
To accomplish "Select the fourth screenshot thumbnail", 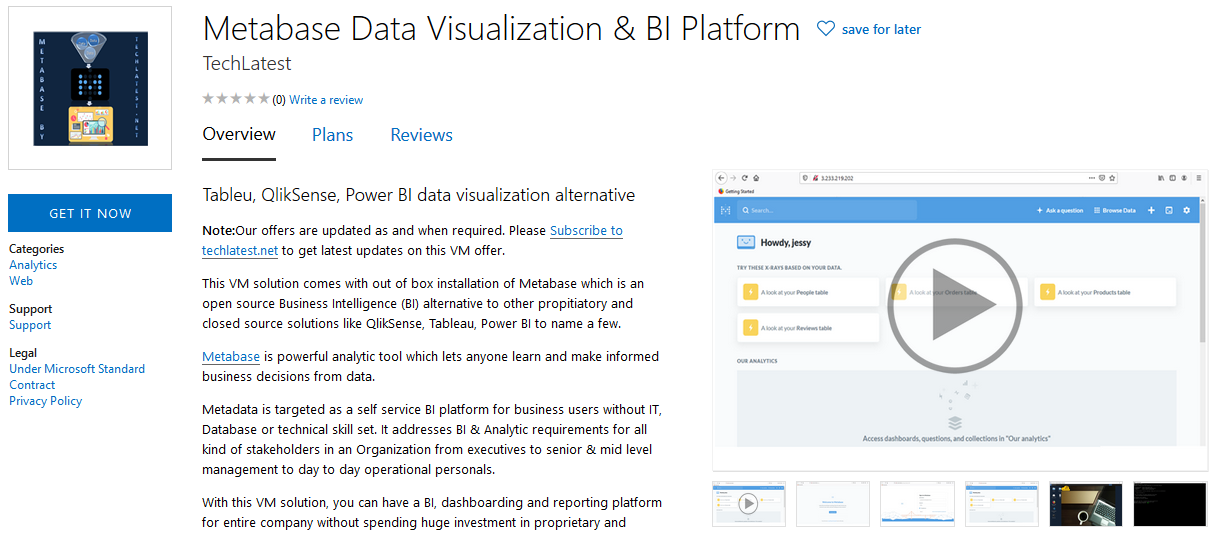I will tap(1001, 503).
